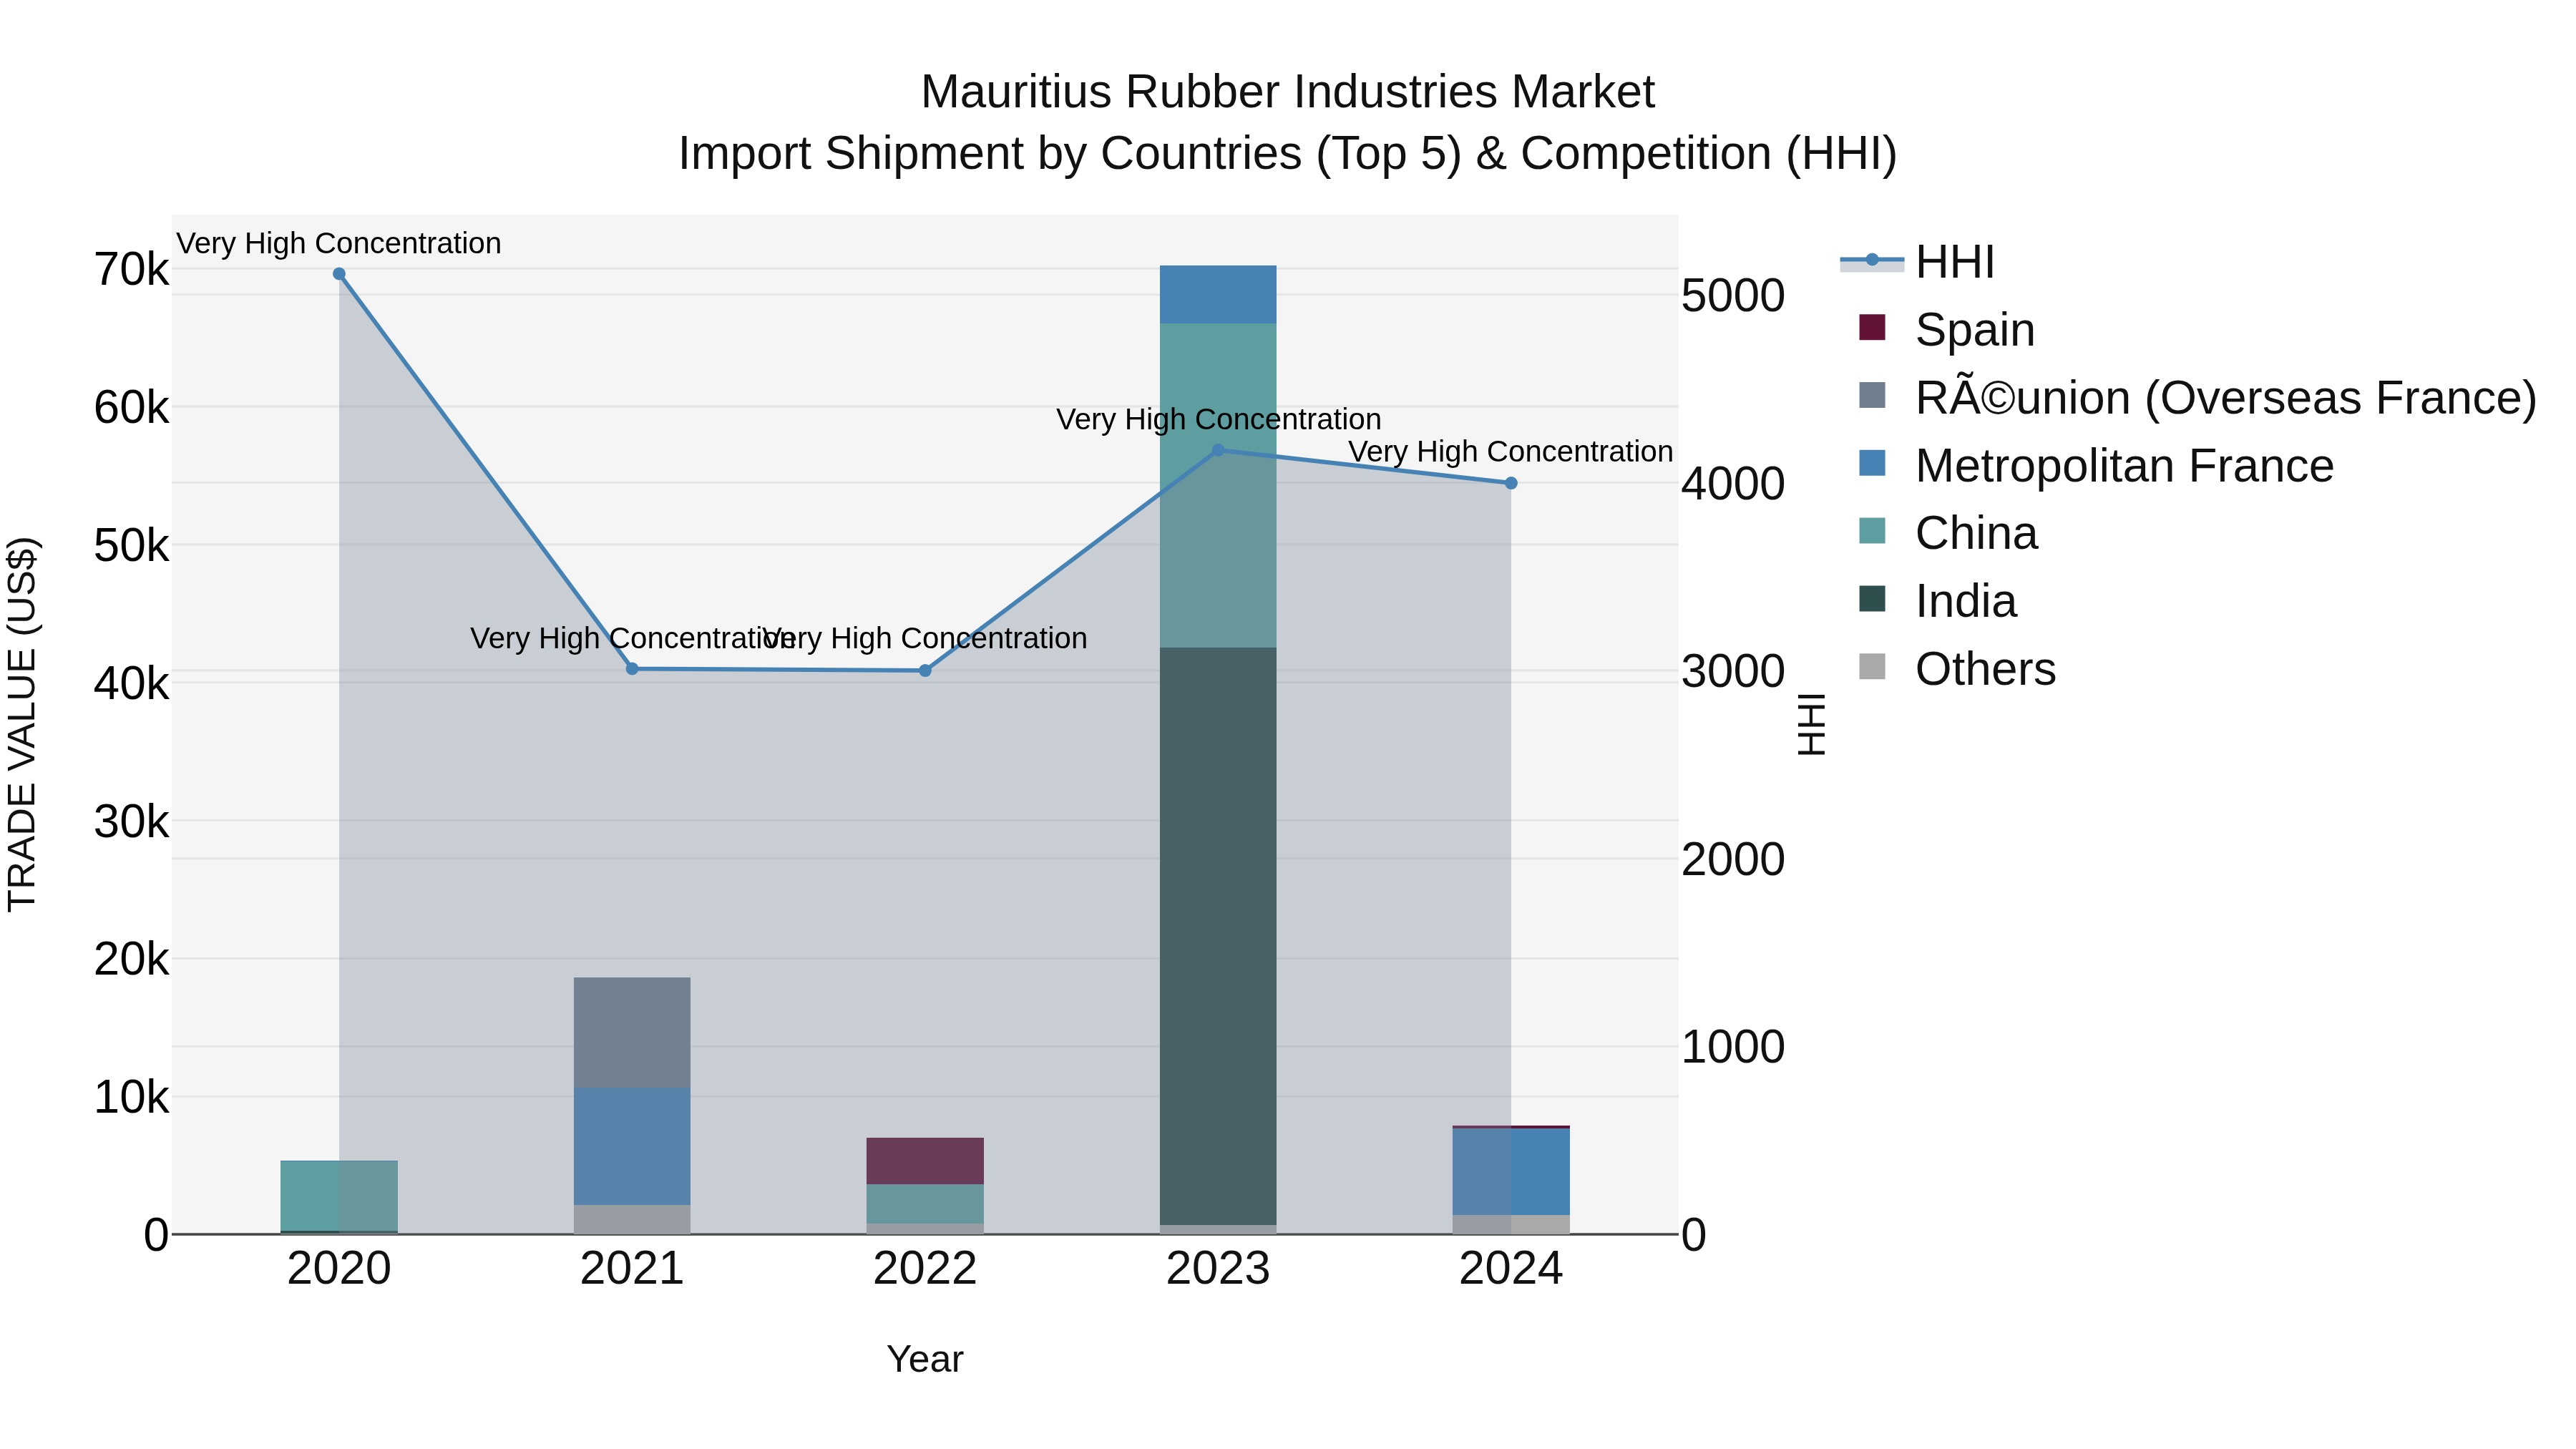
Task: Click the chart title 'Mauritius Rubber Industries Market'
Action: click(1288, 92)
